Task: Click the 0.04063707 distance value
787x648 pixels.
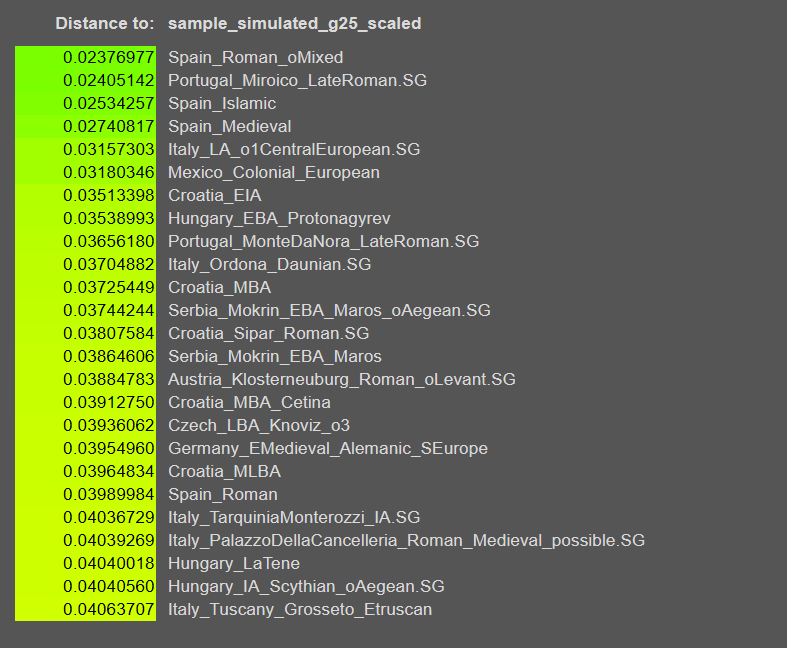Action: click(108, 609)
